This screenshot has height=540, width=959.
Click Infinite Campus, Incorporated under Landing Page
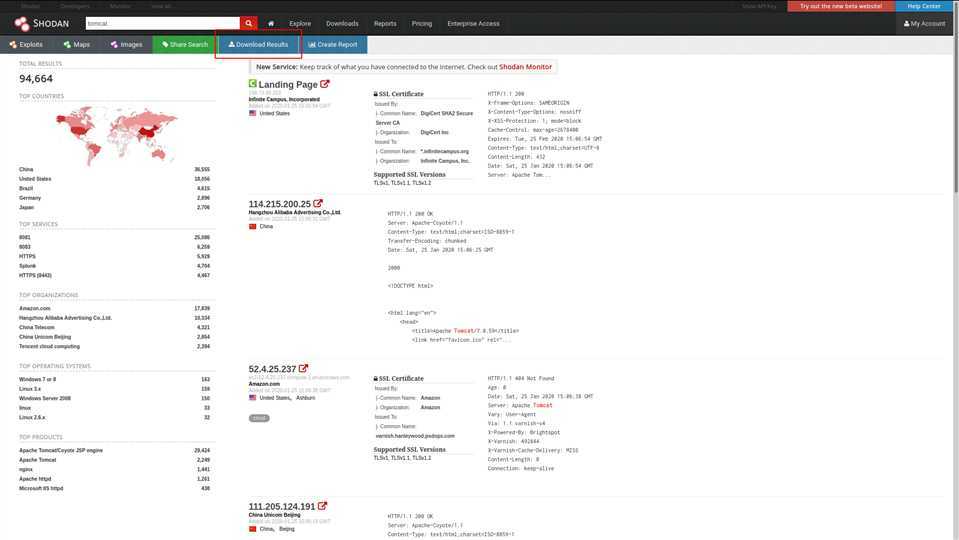tap(284, 99)
